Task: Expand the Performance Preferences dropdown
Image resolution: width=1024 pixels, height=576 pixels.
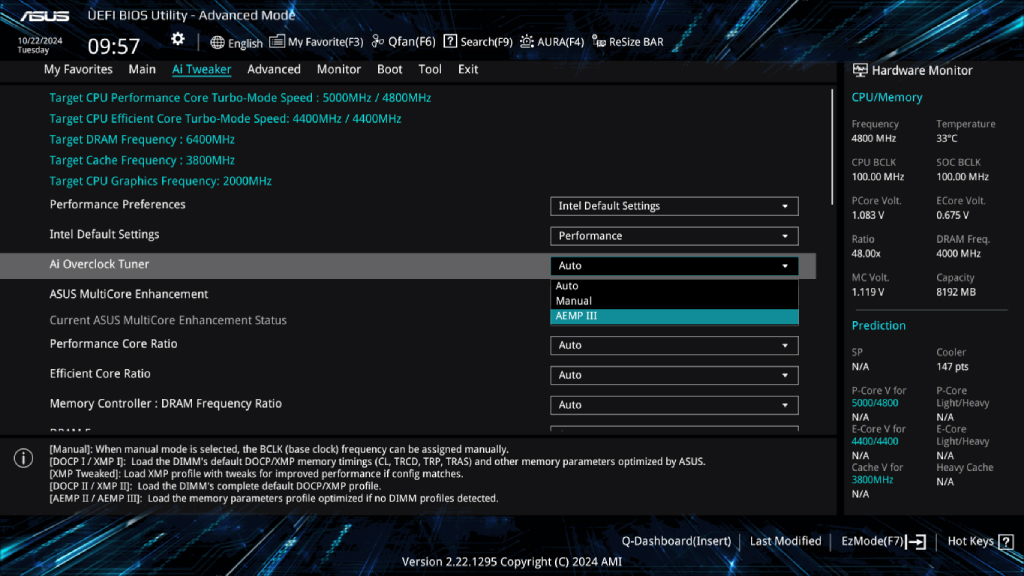Action: point(674,206)
